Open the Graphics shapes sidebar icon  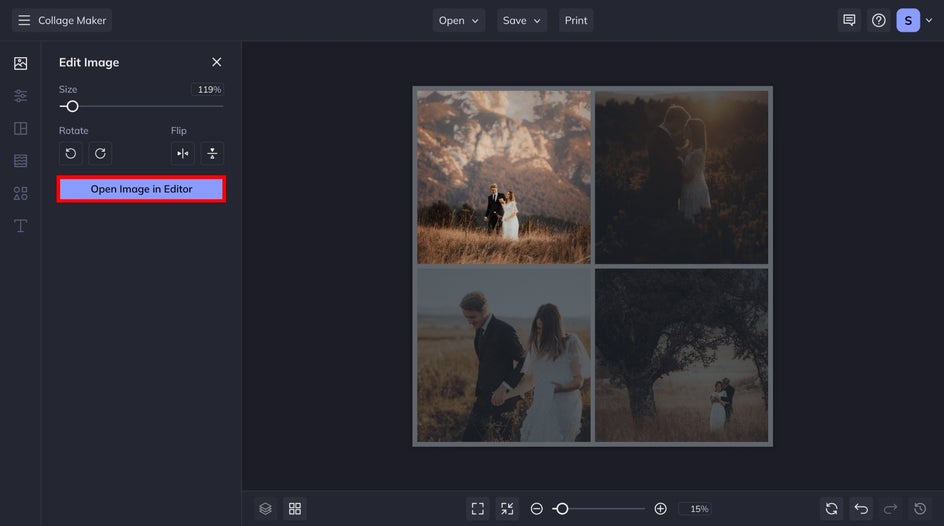coord(20,193)
